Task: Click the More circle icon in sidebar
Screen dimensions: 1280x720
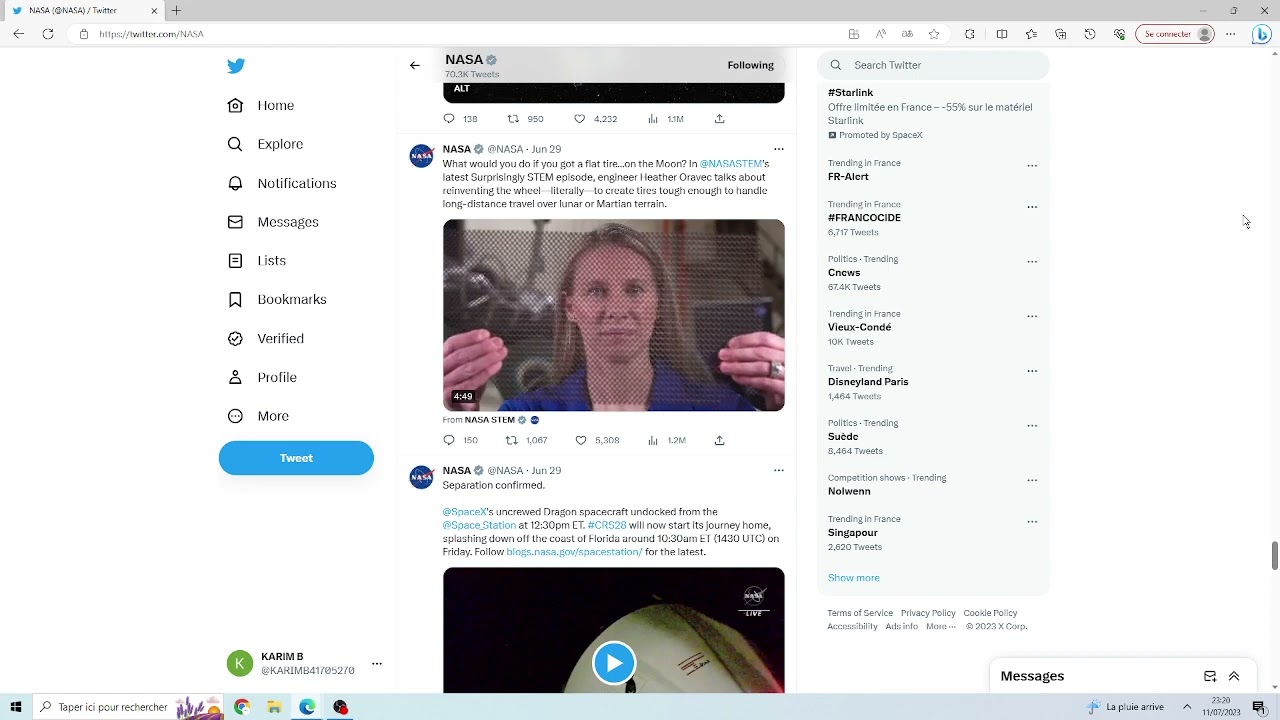Action: coord(235,416)
